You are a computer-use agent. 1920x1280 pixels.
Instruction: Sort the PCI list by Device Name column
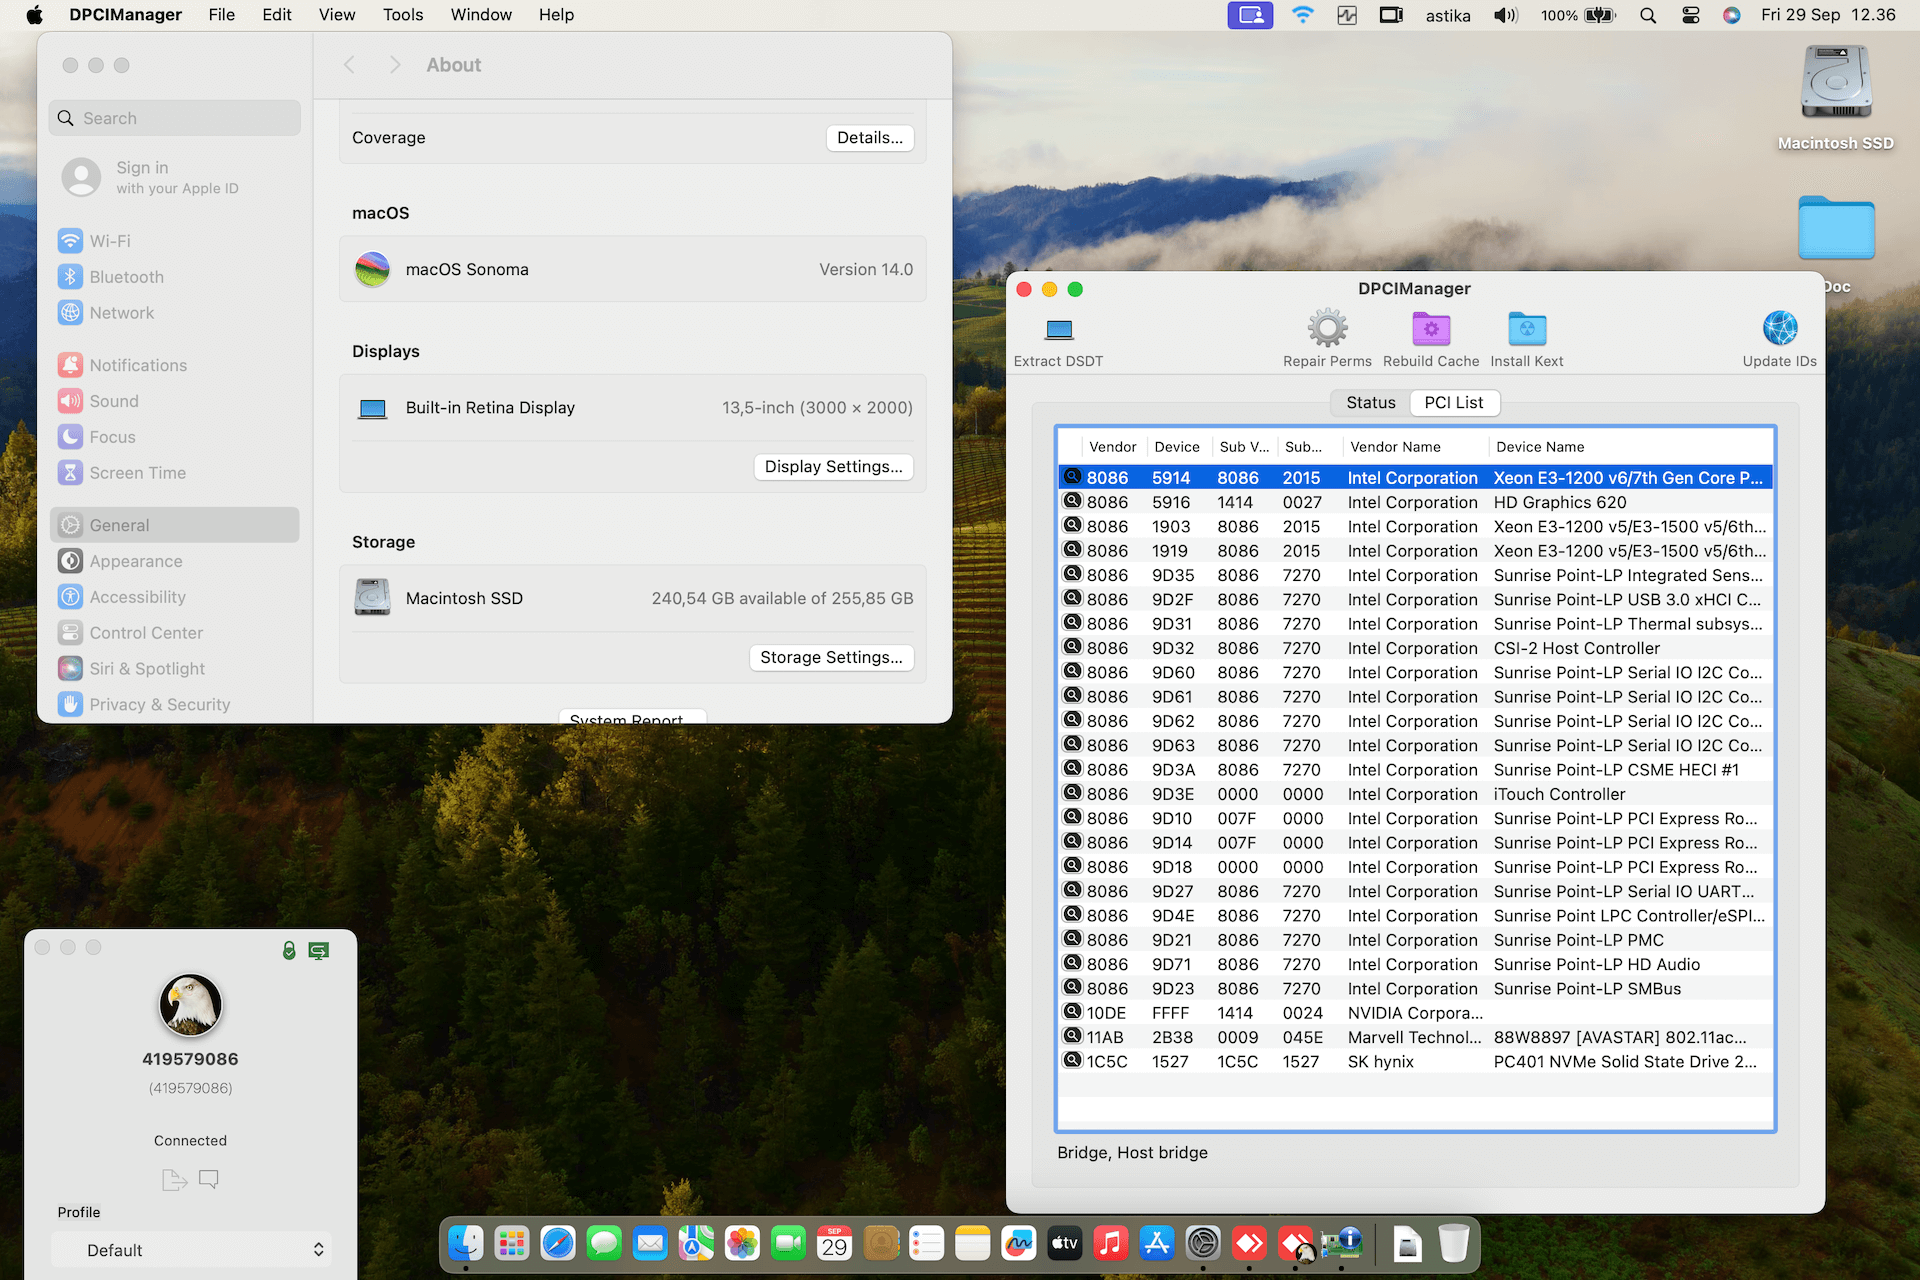(x=1630, y=447)
